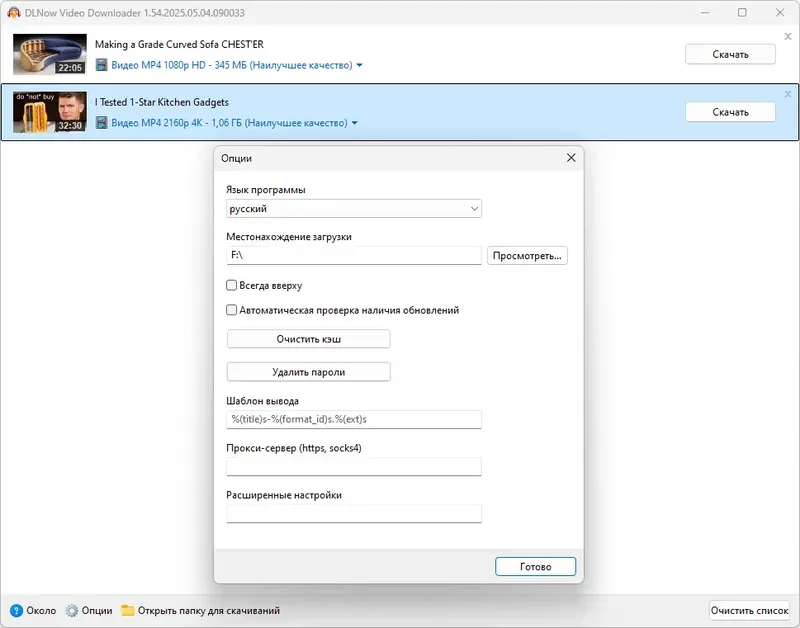Click the film icon beside 1080p HD format

[x=102, y=65]
